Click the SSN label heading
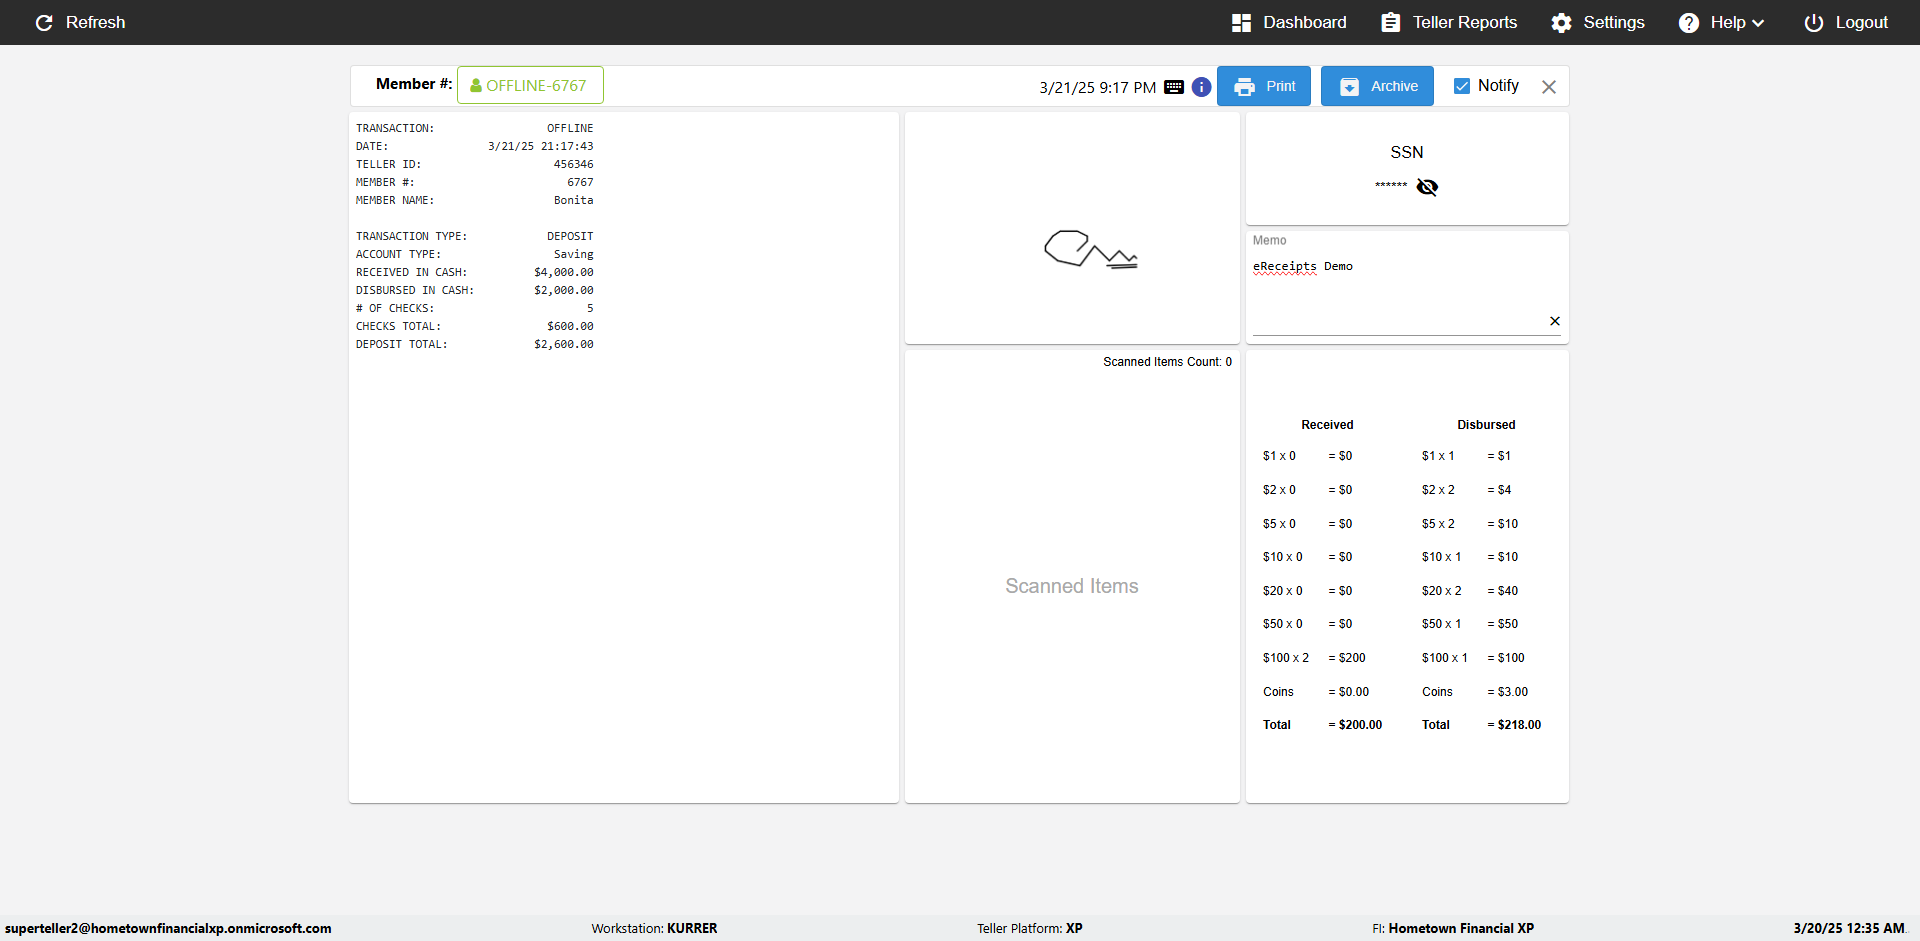1920x941 pixels. pos(1407,152)
